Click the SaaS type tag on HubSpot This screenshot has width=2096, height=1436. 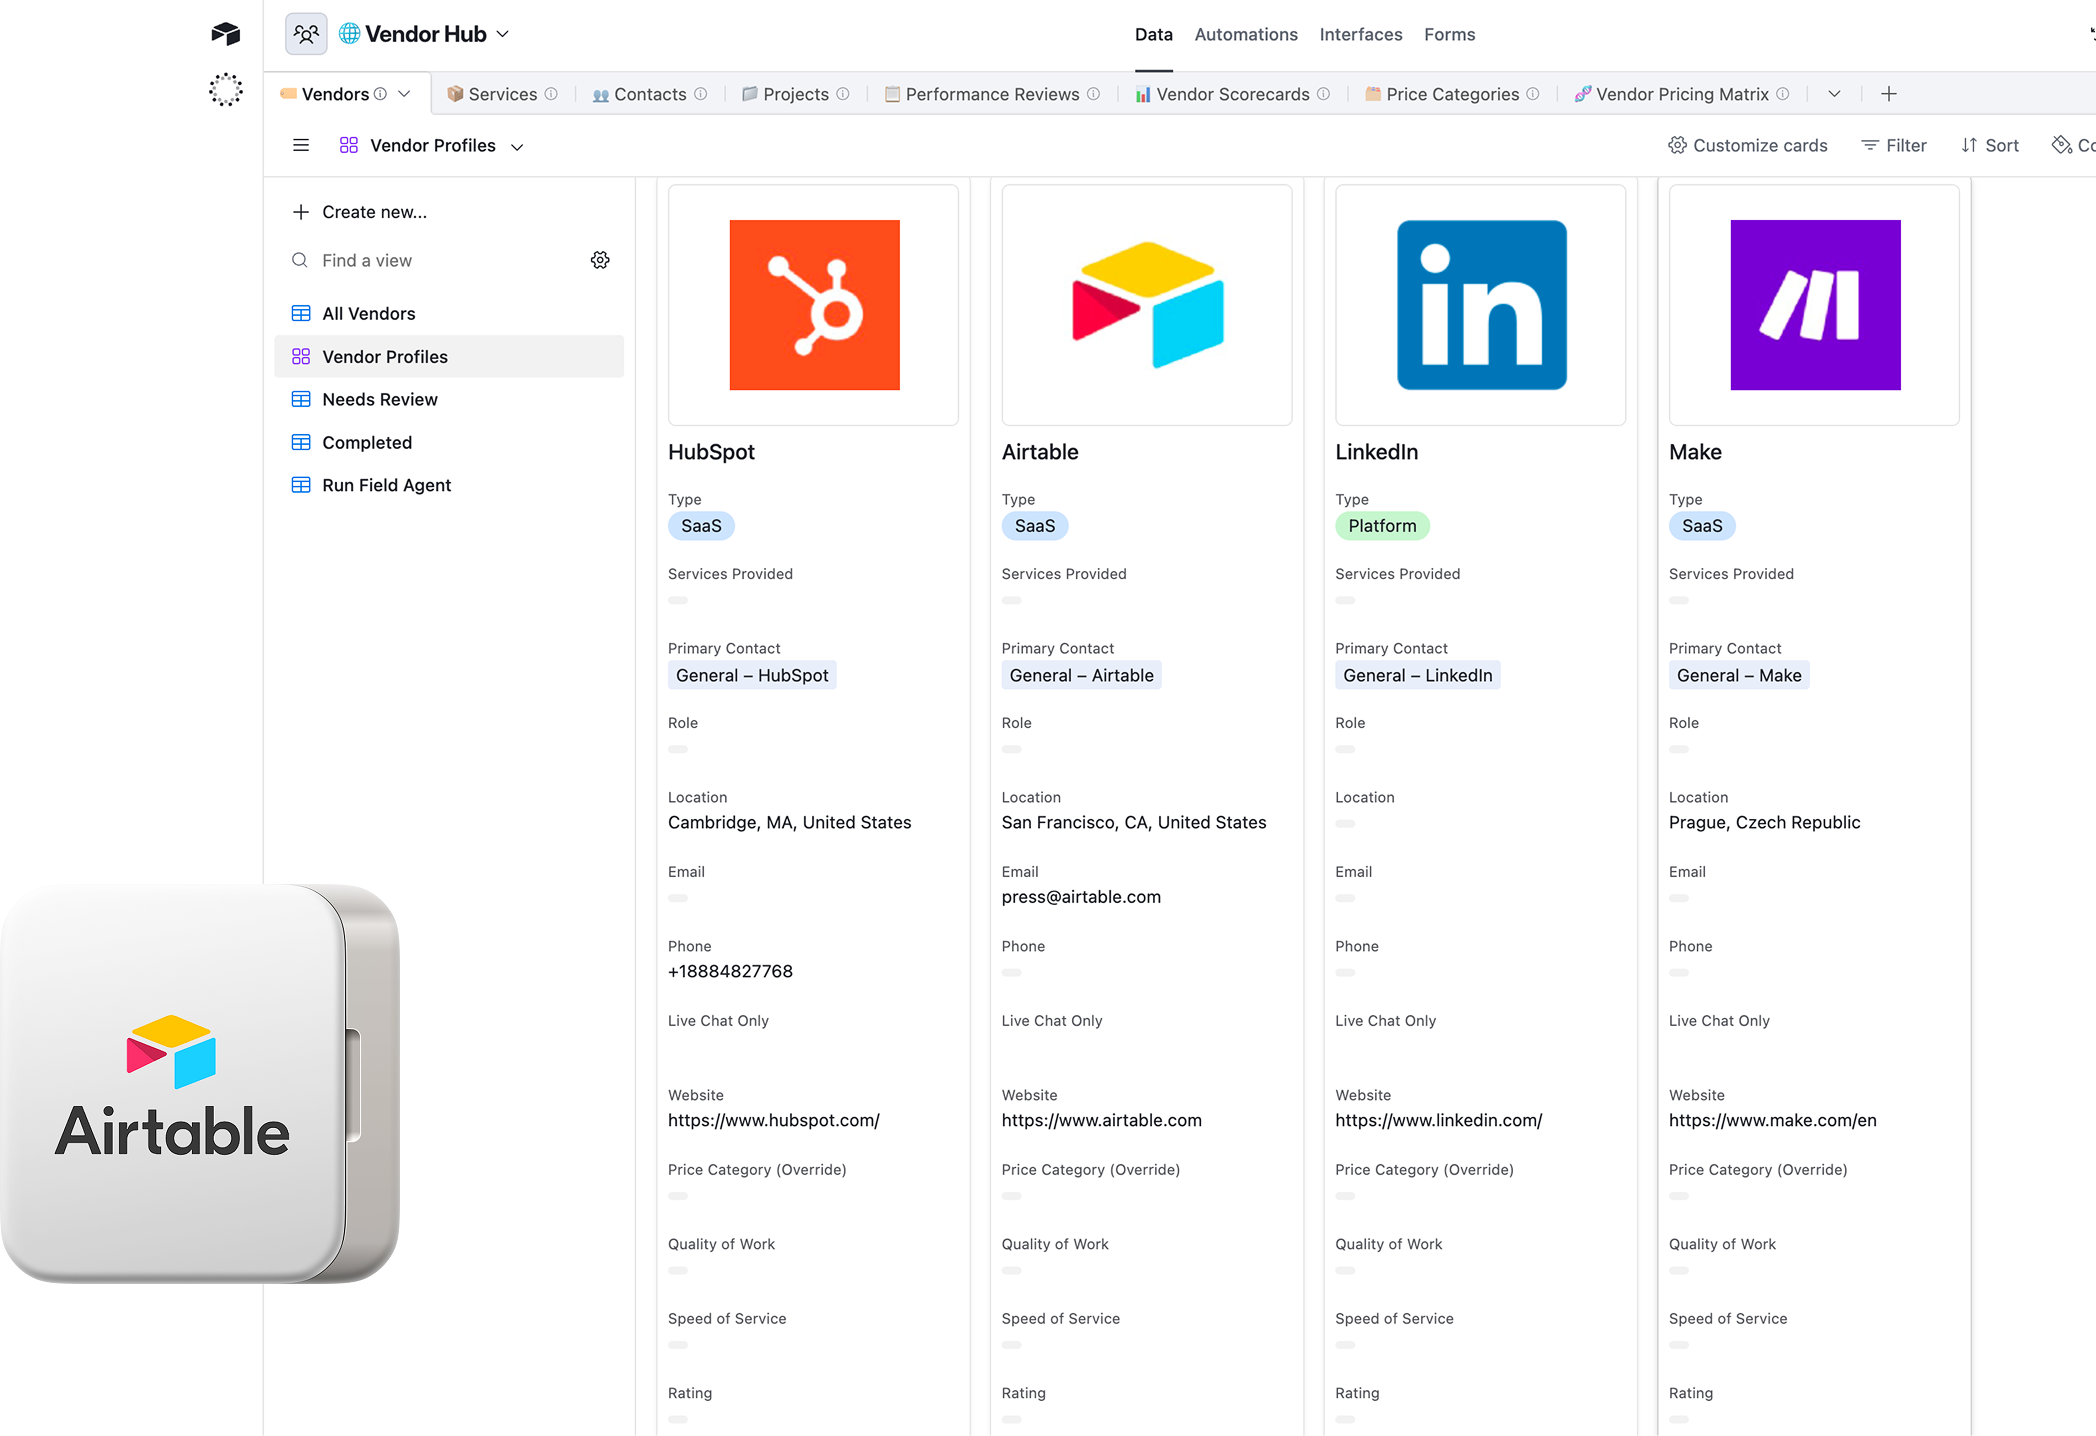(x=701, y=526)
